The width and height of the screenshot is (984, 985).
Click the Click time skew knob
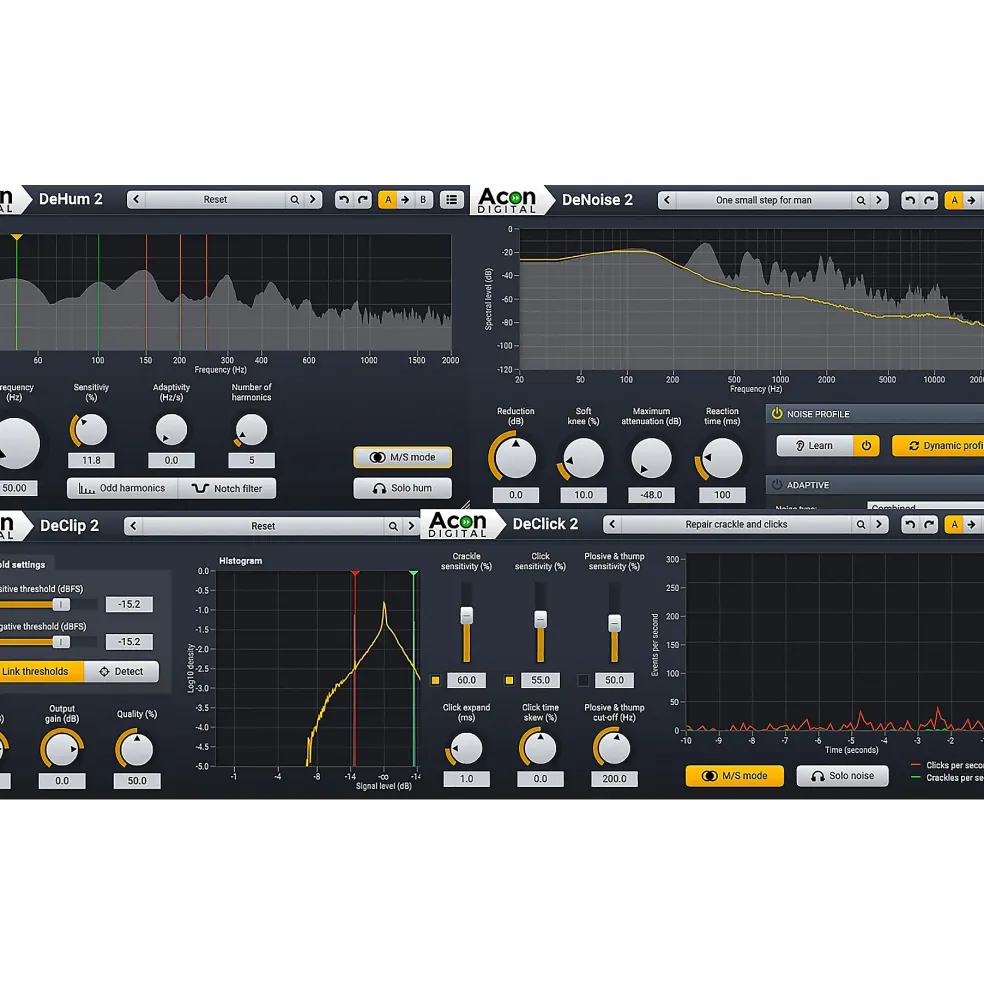(540, 749)
